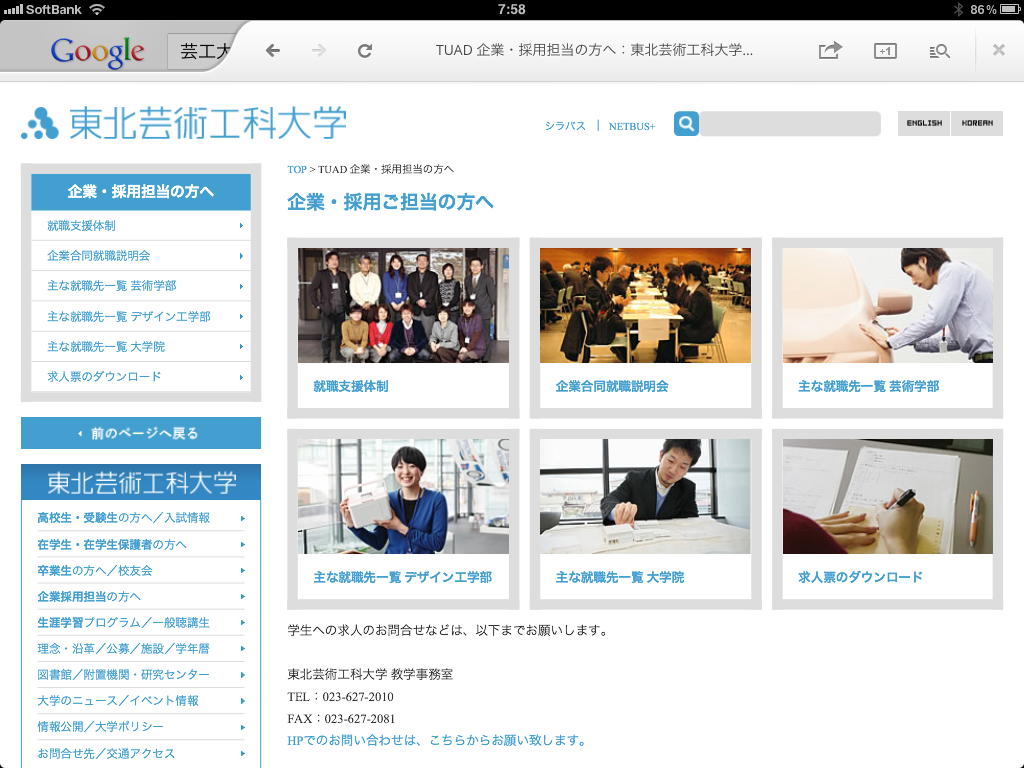The image size is (1024, 768).
Task: Click card caption 求人票のダウンロード
Action: [x=860, y=577]
